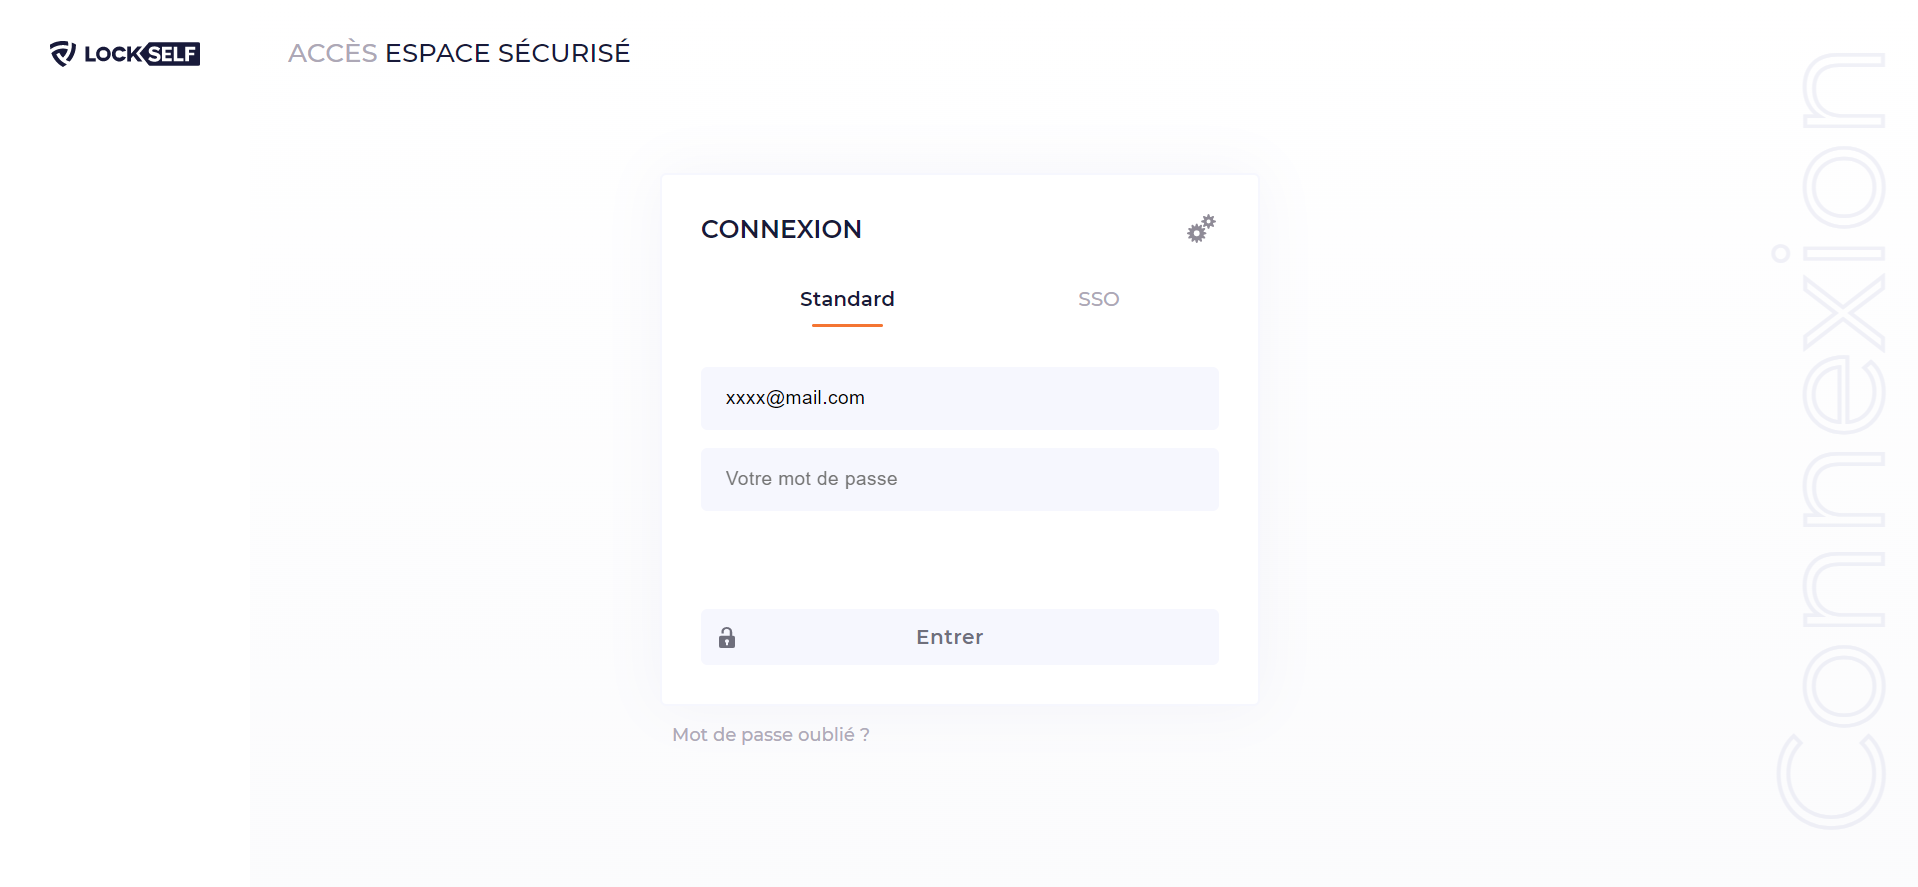
Task: Click the dark SELF badge in the logo
Action: tap(173, 54)
